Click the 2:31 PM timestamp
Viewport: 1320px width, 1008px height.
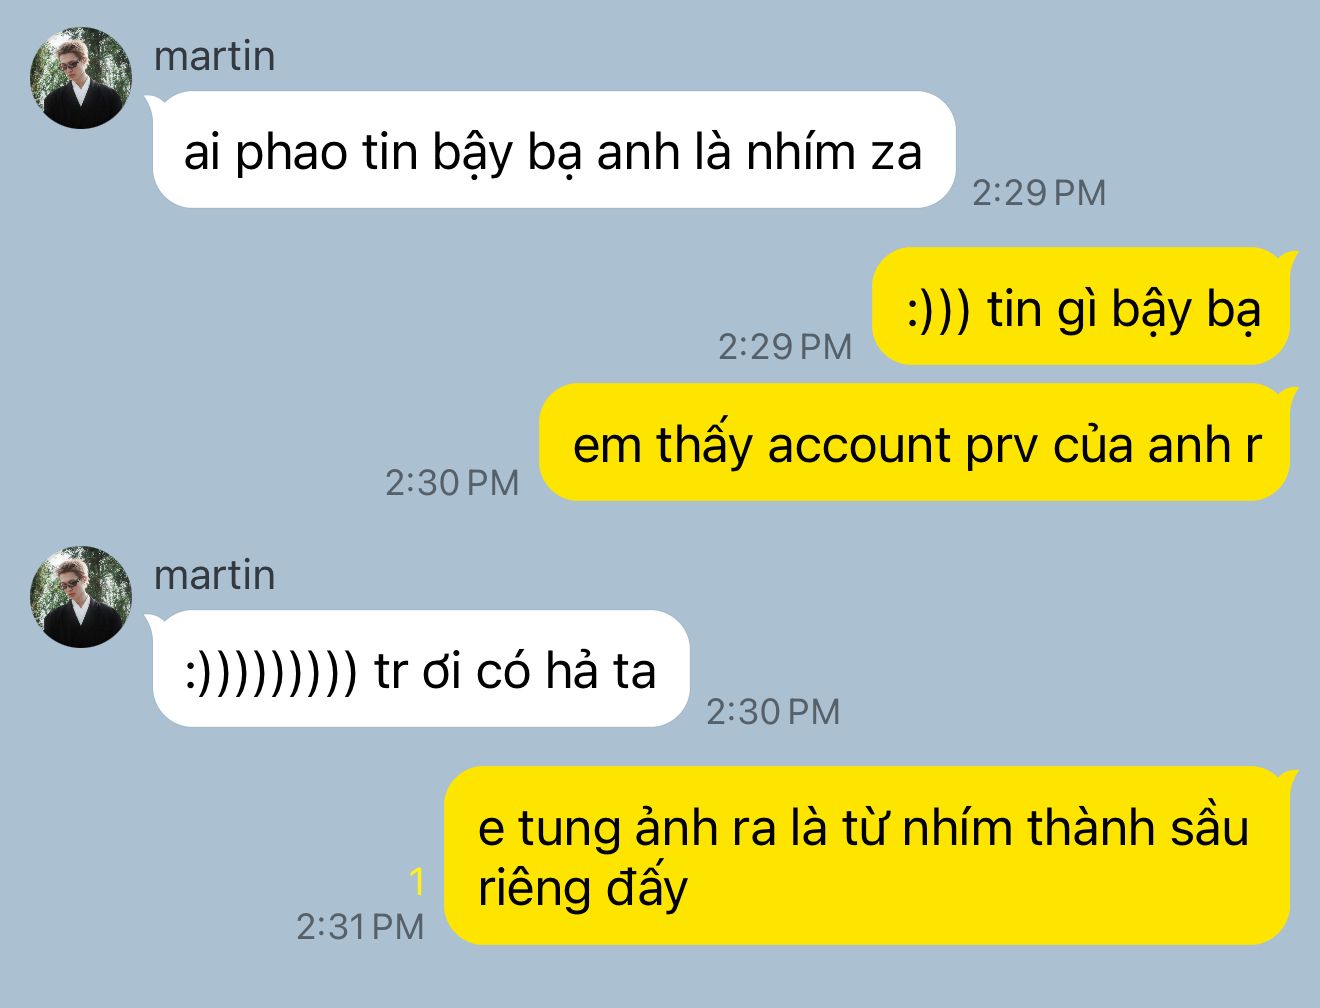click(x=360, y=927)
